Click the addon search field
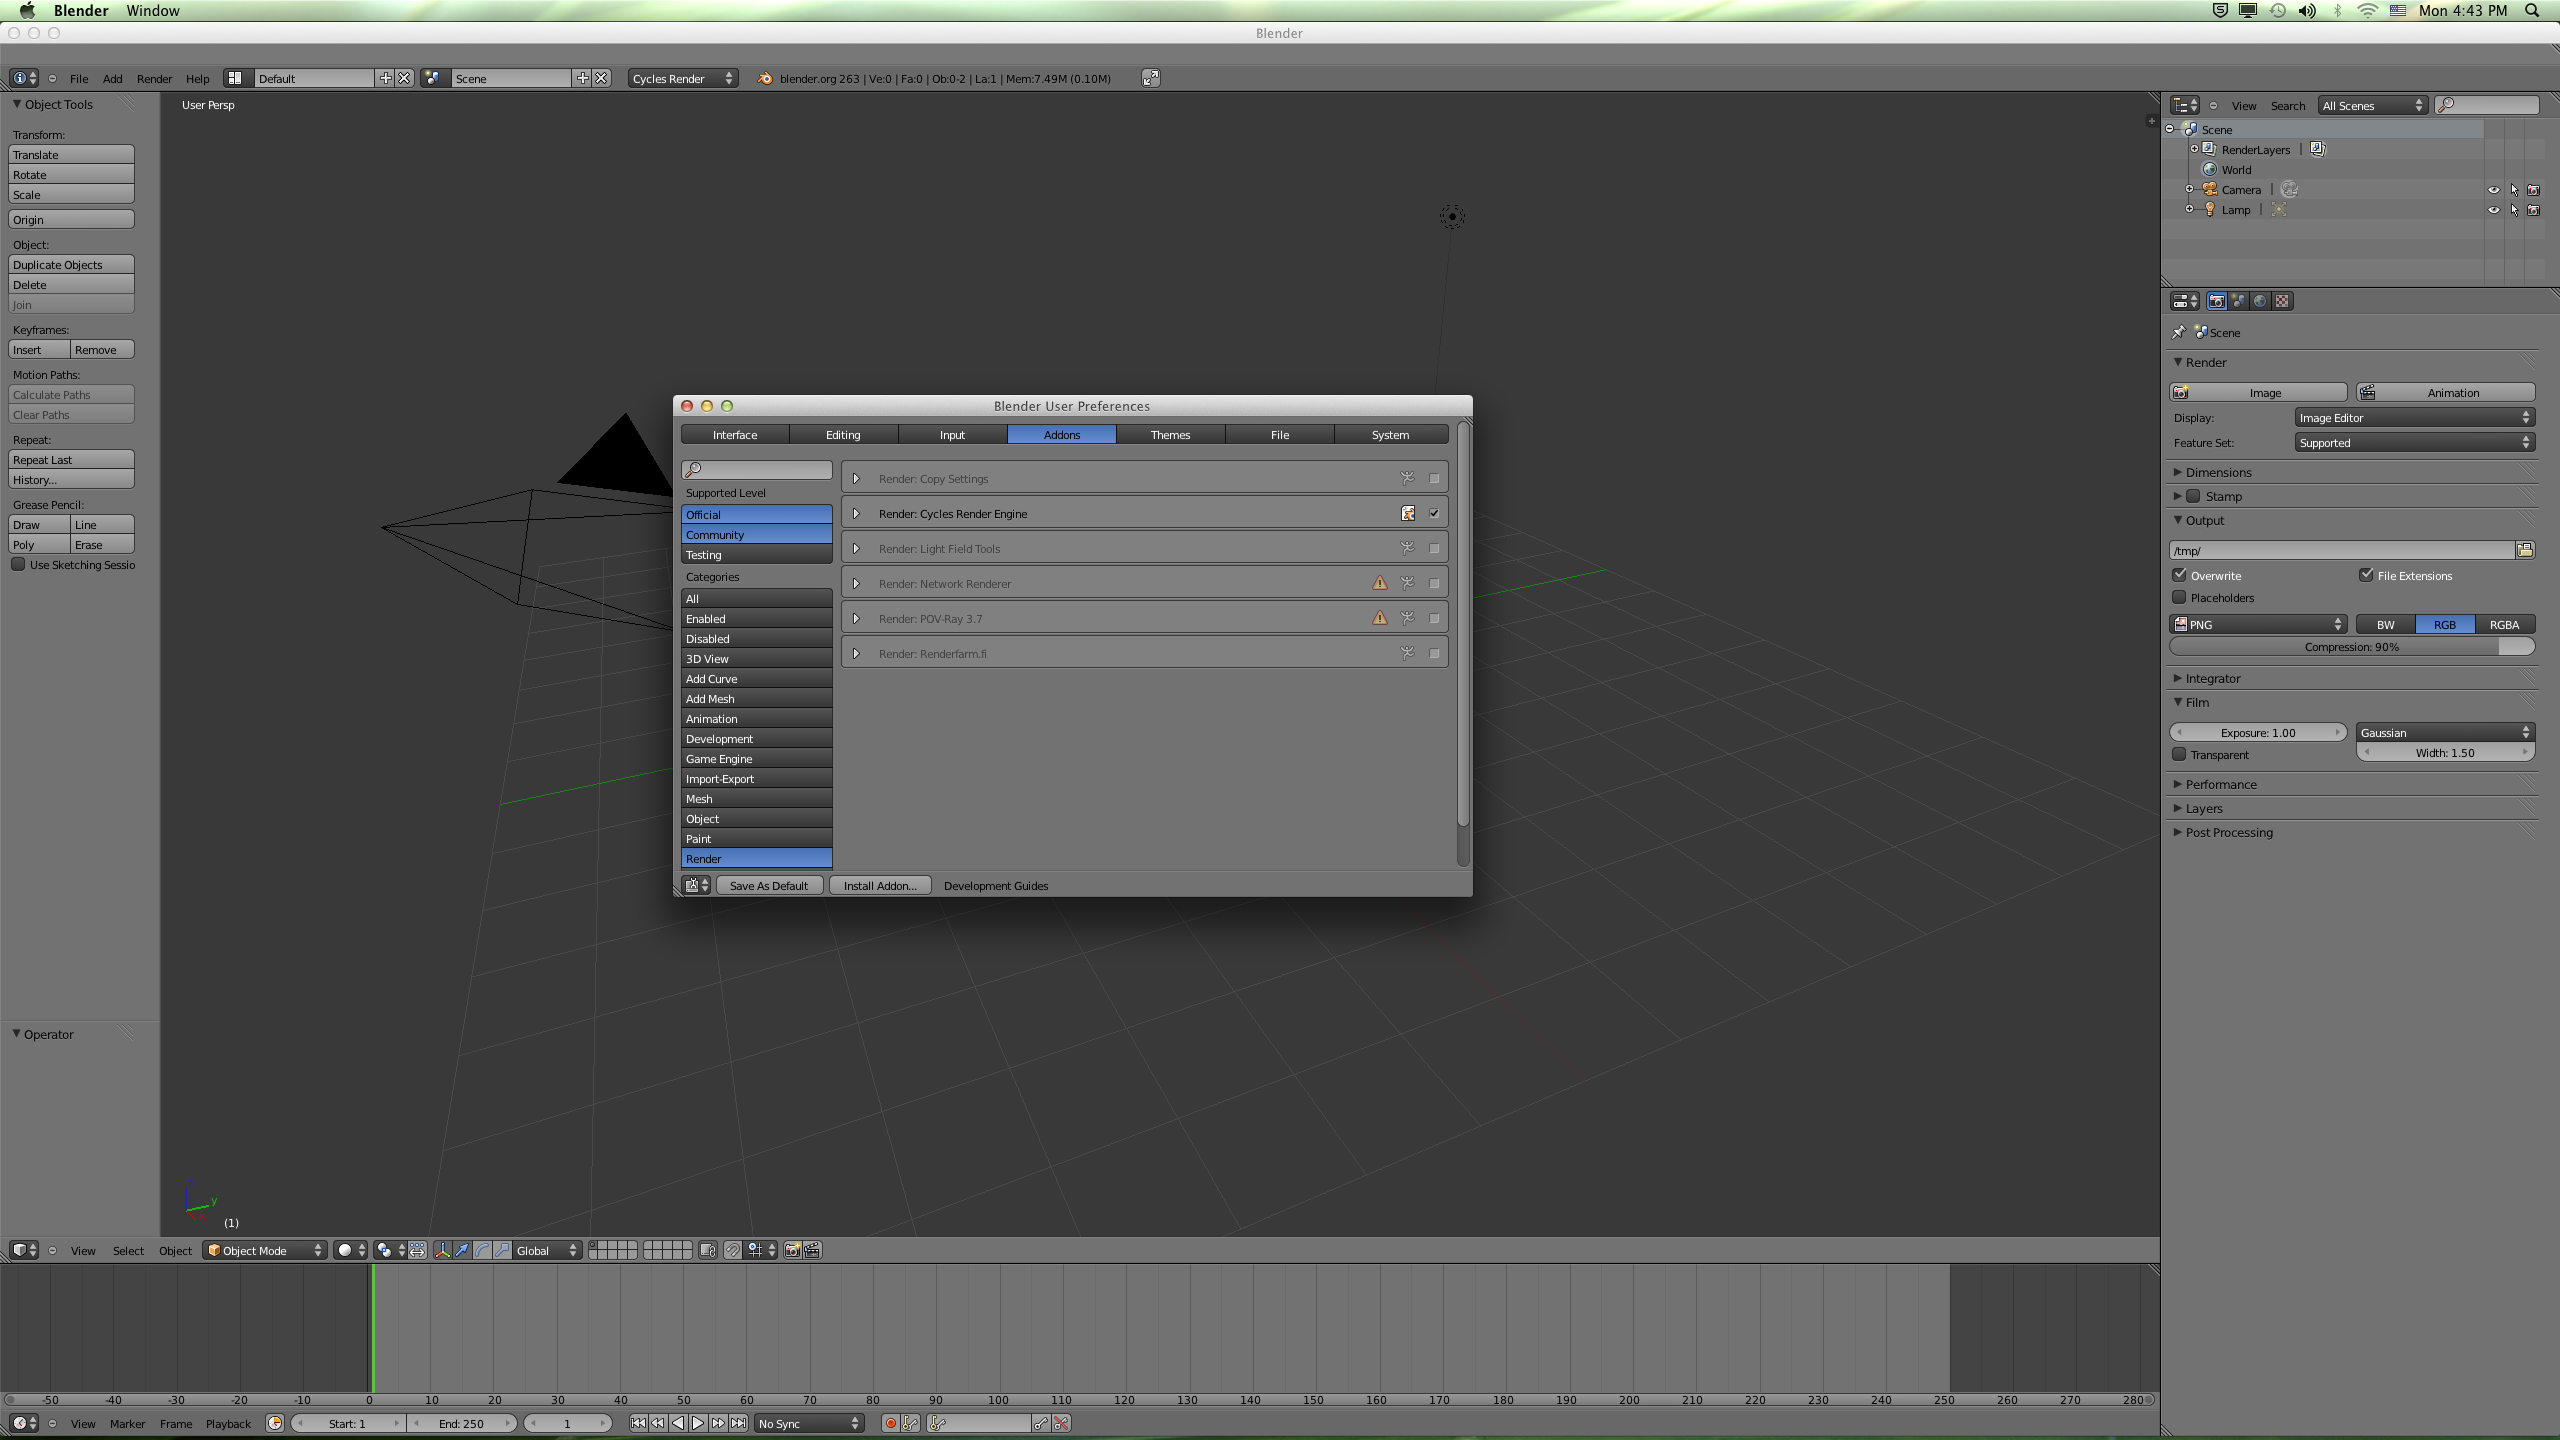Image resolution: width=2560 pixels, height=1440 pixels. click(x=757, y=469)
